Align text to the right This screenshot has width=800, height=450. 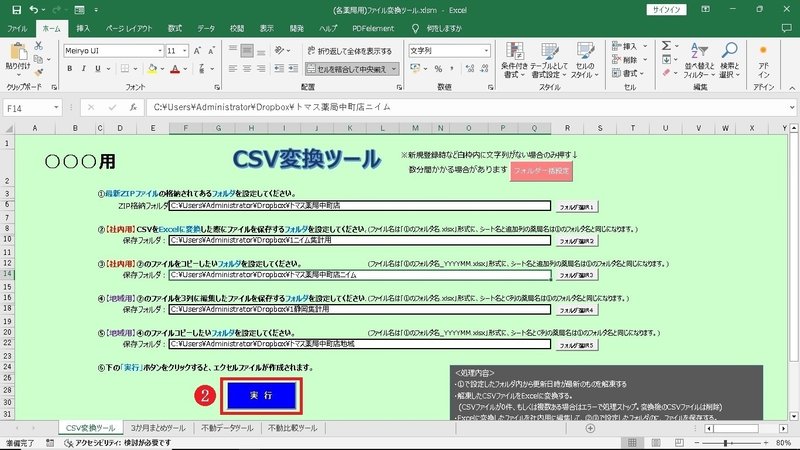pyautogui.click(x=261, y=68)
